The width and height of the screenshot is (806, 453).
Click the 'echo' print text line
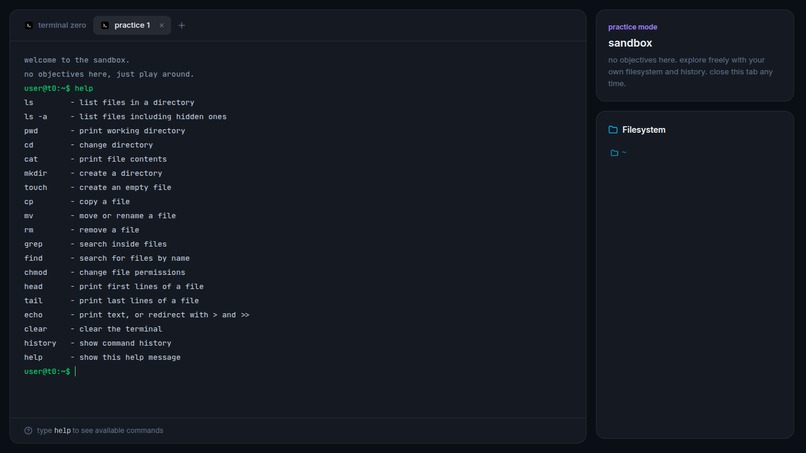pyautogui.click(x=137, y=315)
